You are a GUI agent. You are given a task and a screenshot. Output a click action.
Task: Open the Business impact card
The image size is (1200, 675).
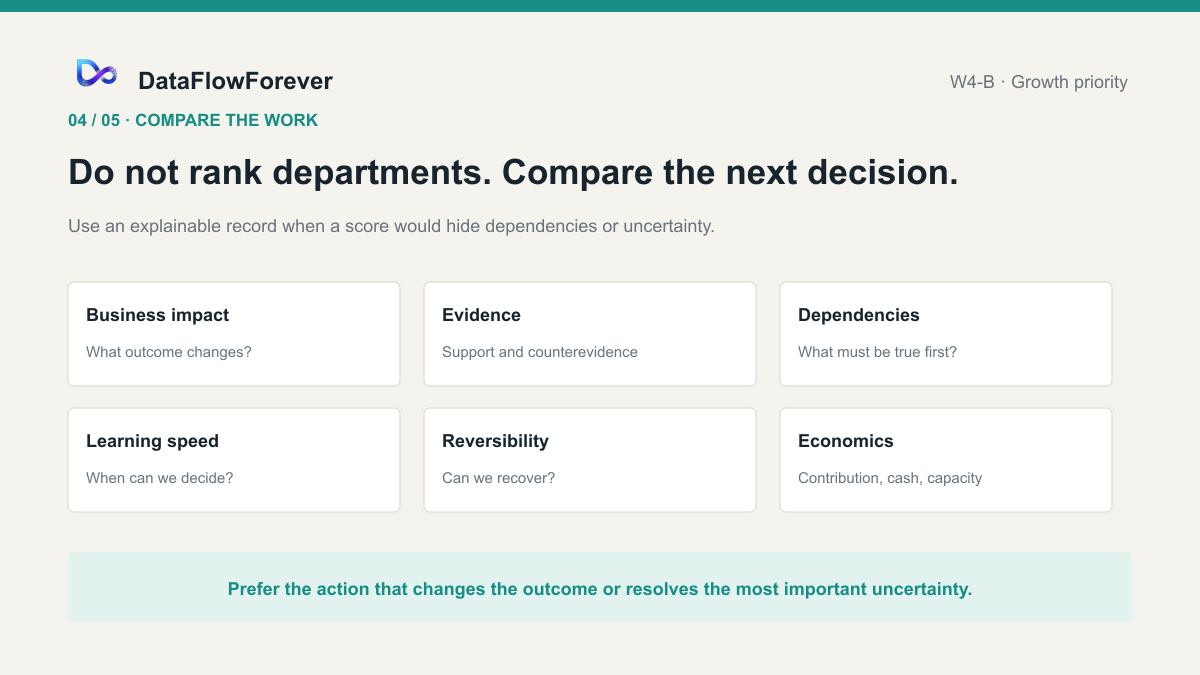(x=234, y=334)
